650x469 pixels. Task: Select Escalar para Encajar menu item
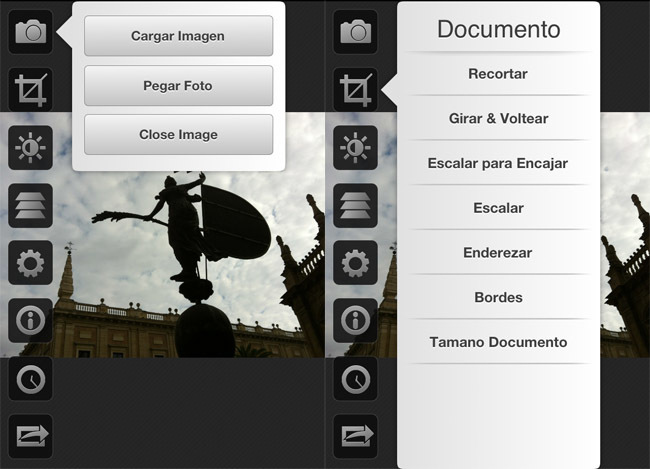(498, 163)
